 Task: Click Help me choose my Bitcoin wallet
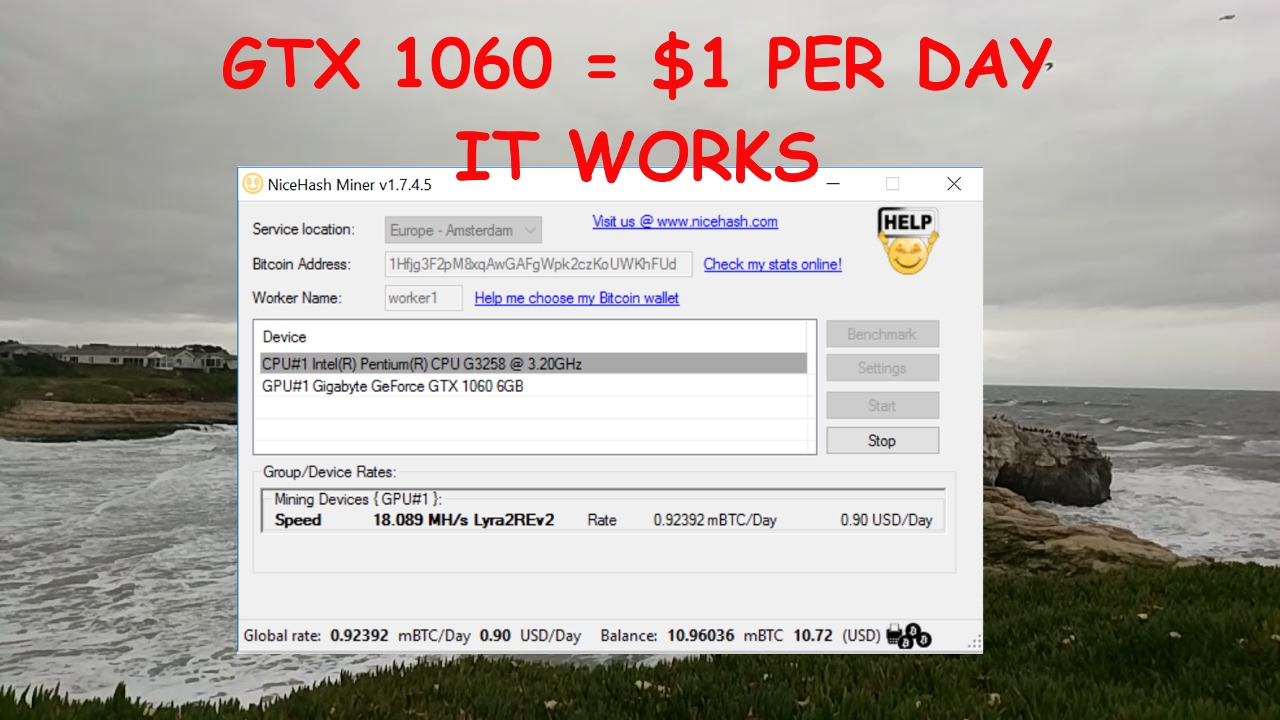(x=577, y=298)
